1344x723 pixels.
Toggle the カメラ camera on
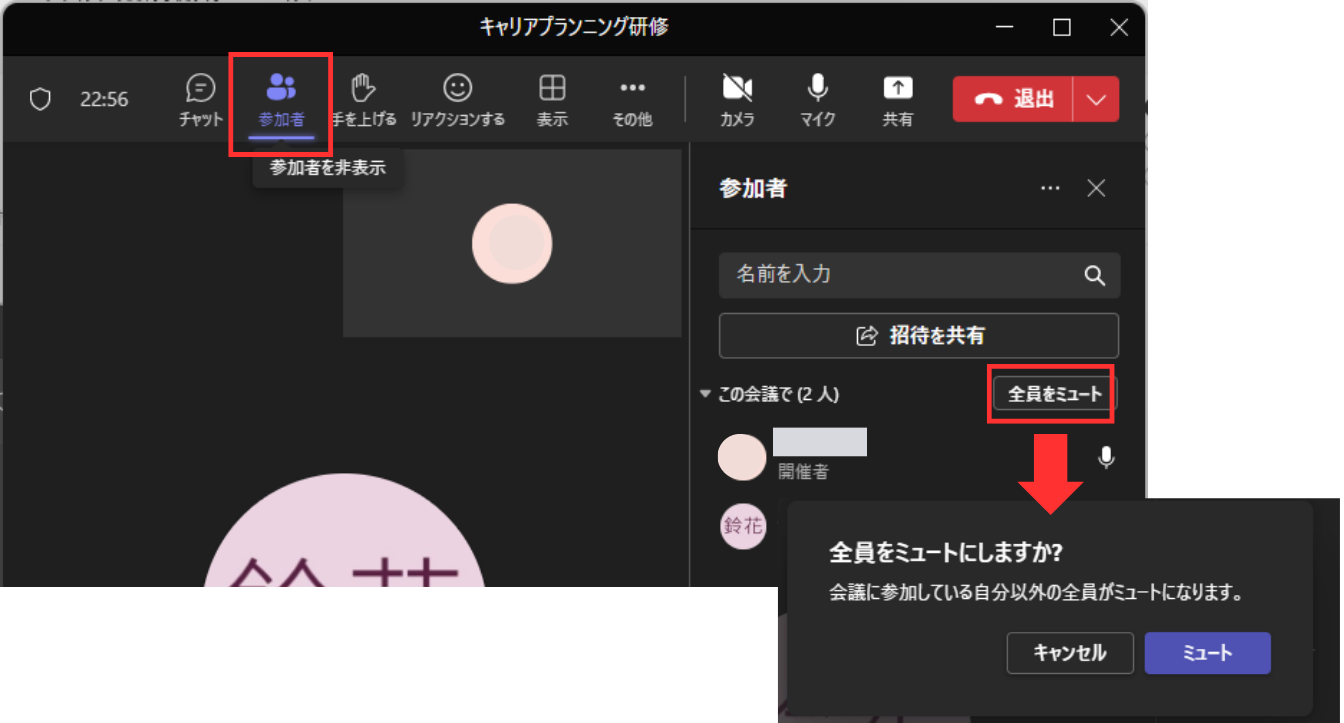pyautogui.click(x=737, y=90)
